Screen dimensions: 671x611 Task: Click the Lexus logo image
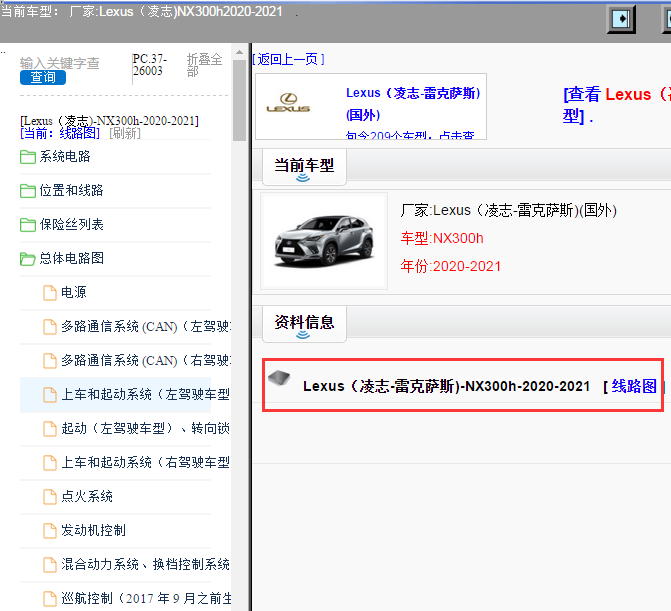pos(288,103)
